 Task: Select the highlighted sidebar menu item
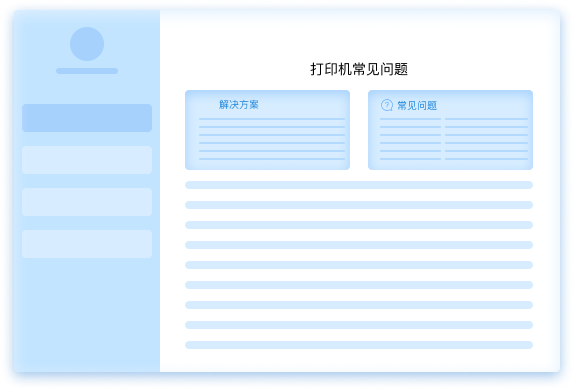pyautogui.click(x=87, y=118)
